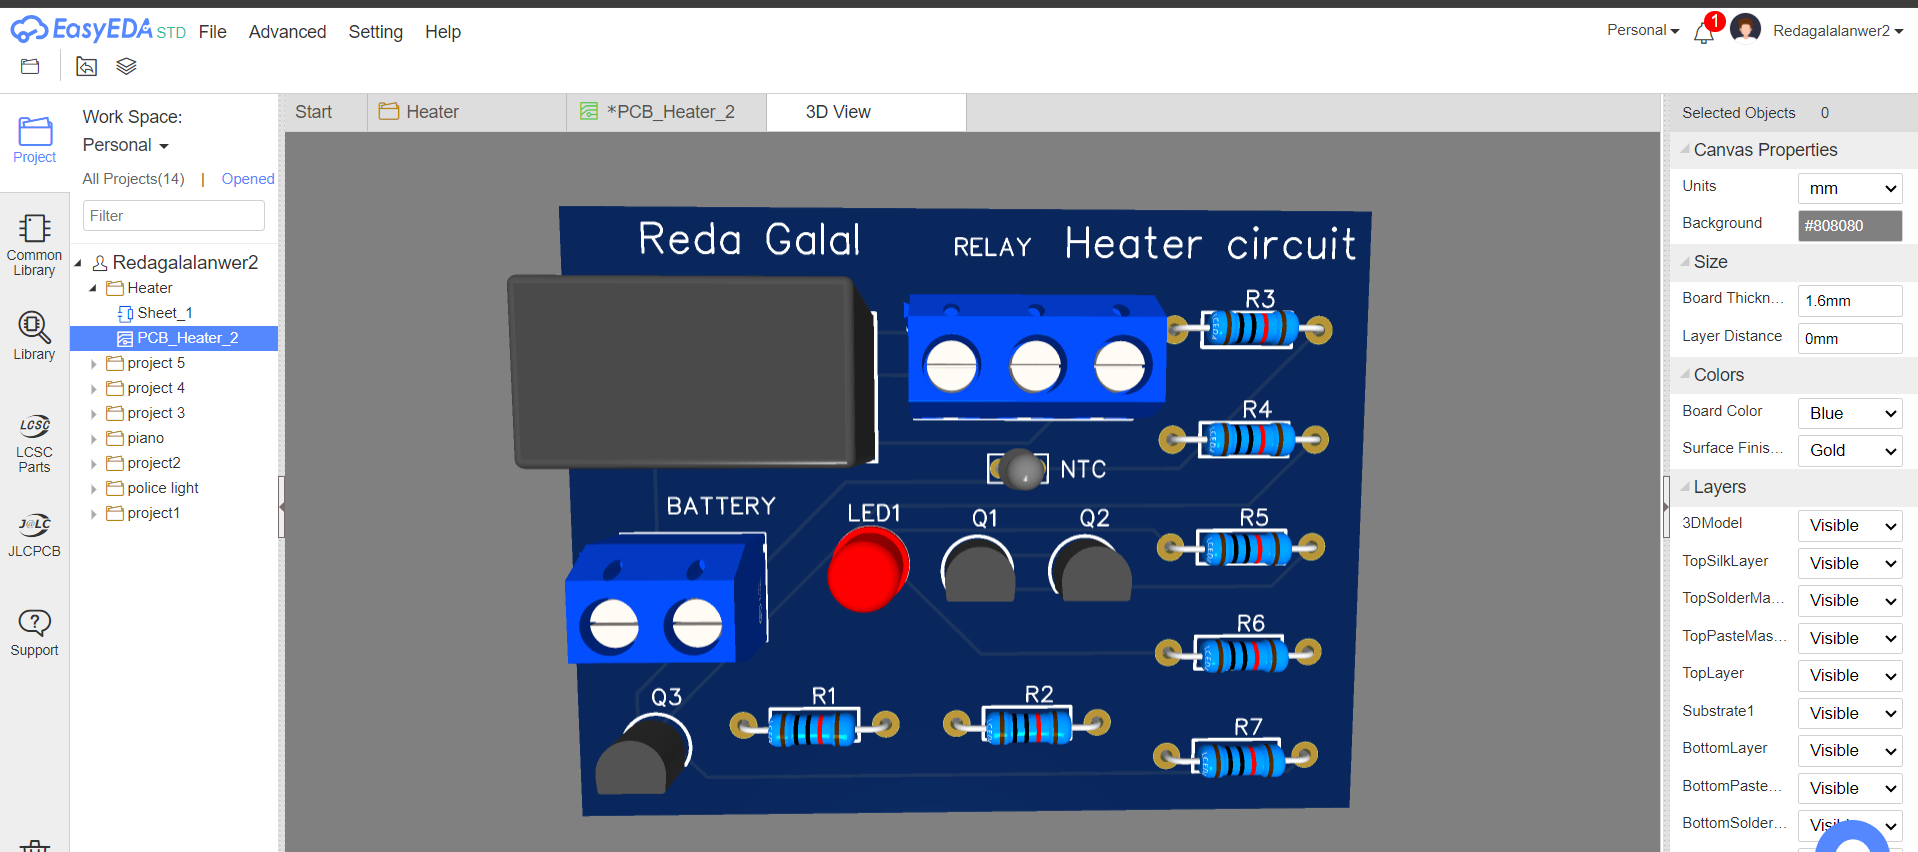Collapse the Size section

click(1685, 261)
